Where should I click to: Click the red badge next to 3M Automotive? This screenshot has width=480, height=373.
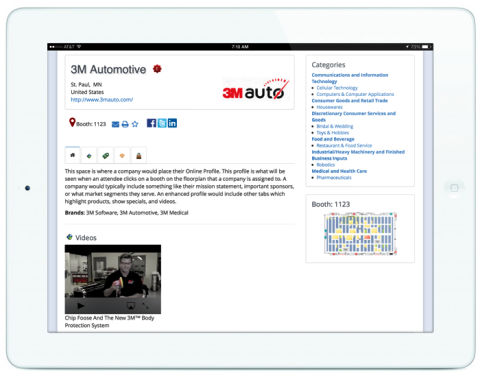click(x=157, y=69)
